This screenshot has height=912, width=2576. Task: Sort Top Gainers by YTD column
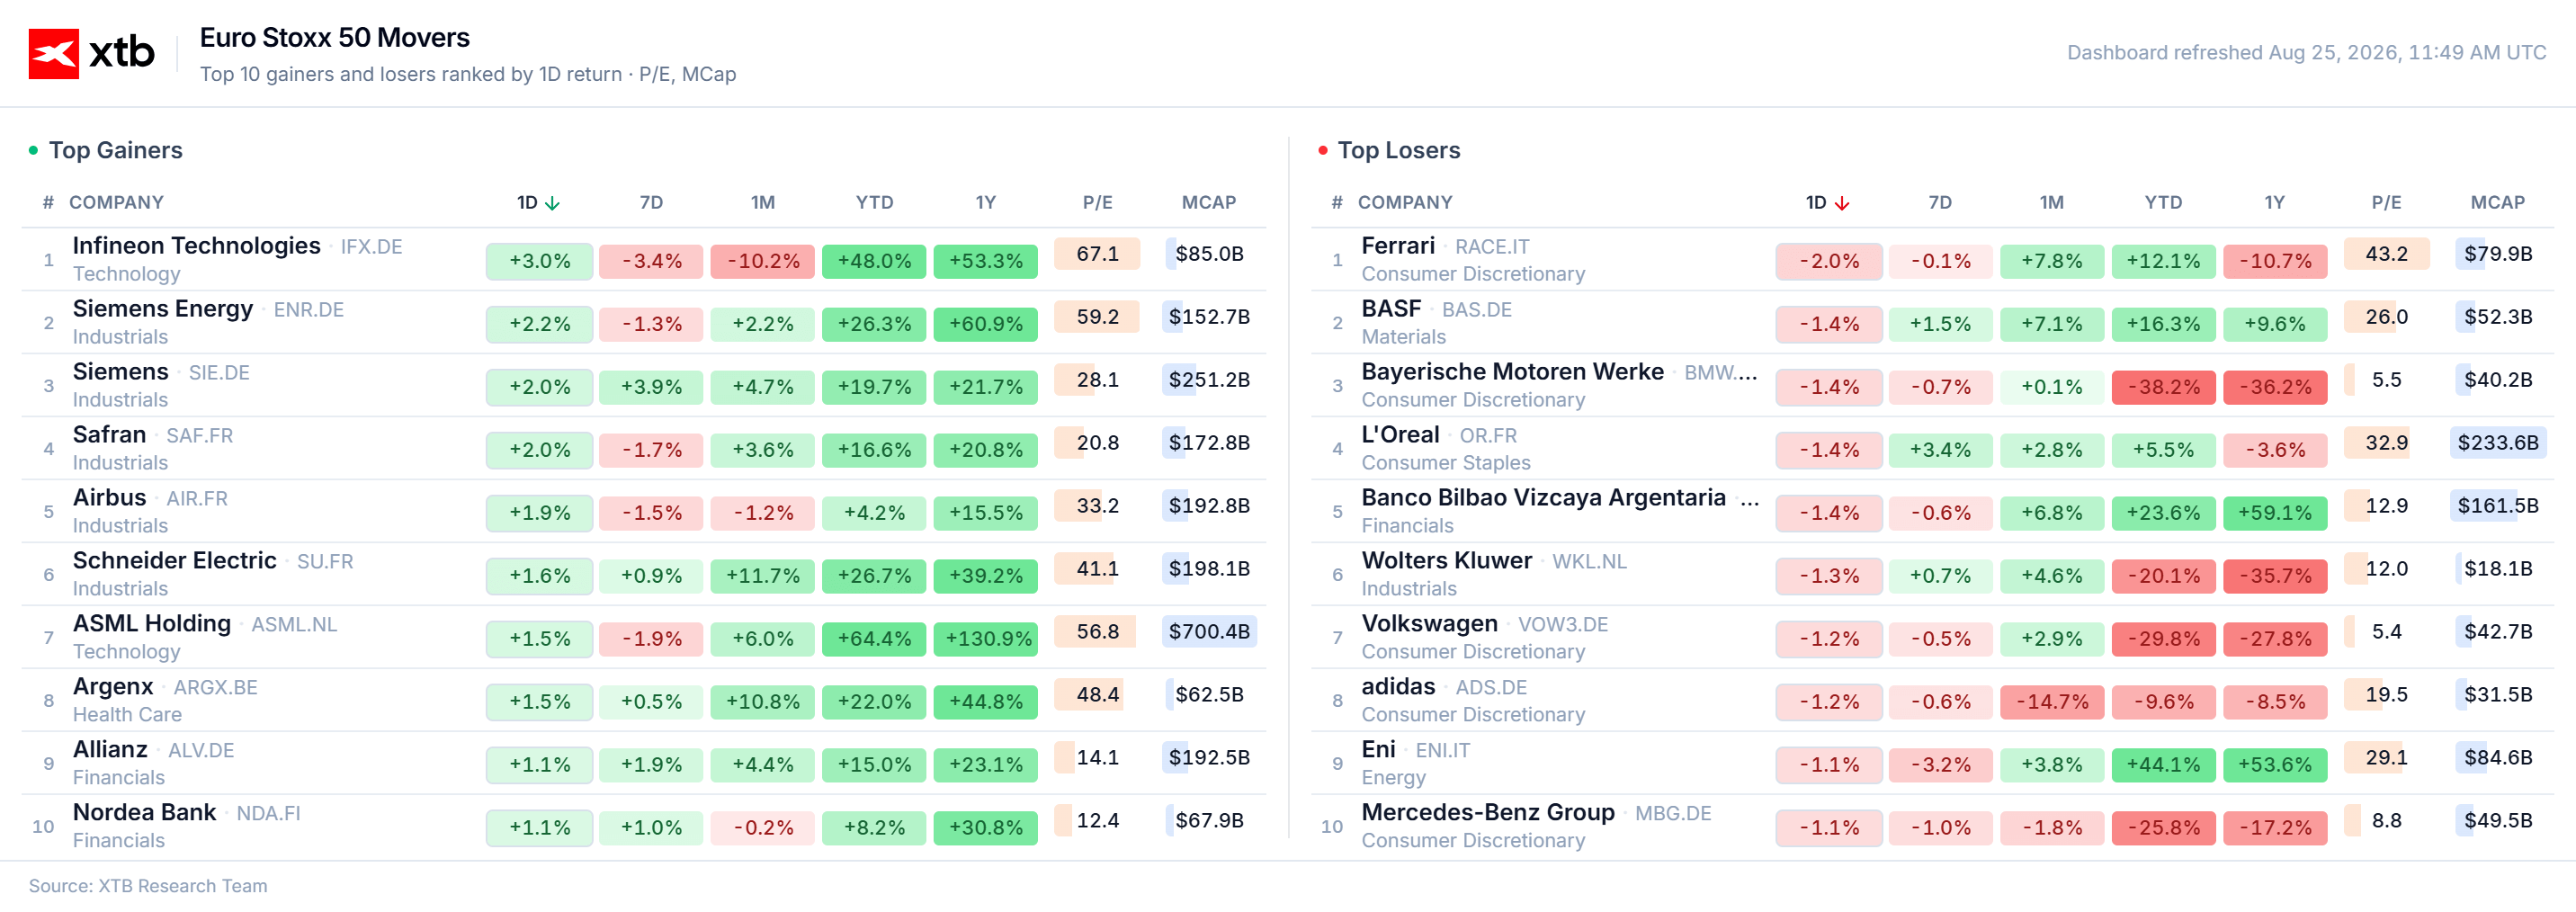874,202
